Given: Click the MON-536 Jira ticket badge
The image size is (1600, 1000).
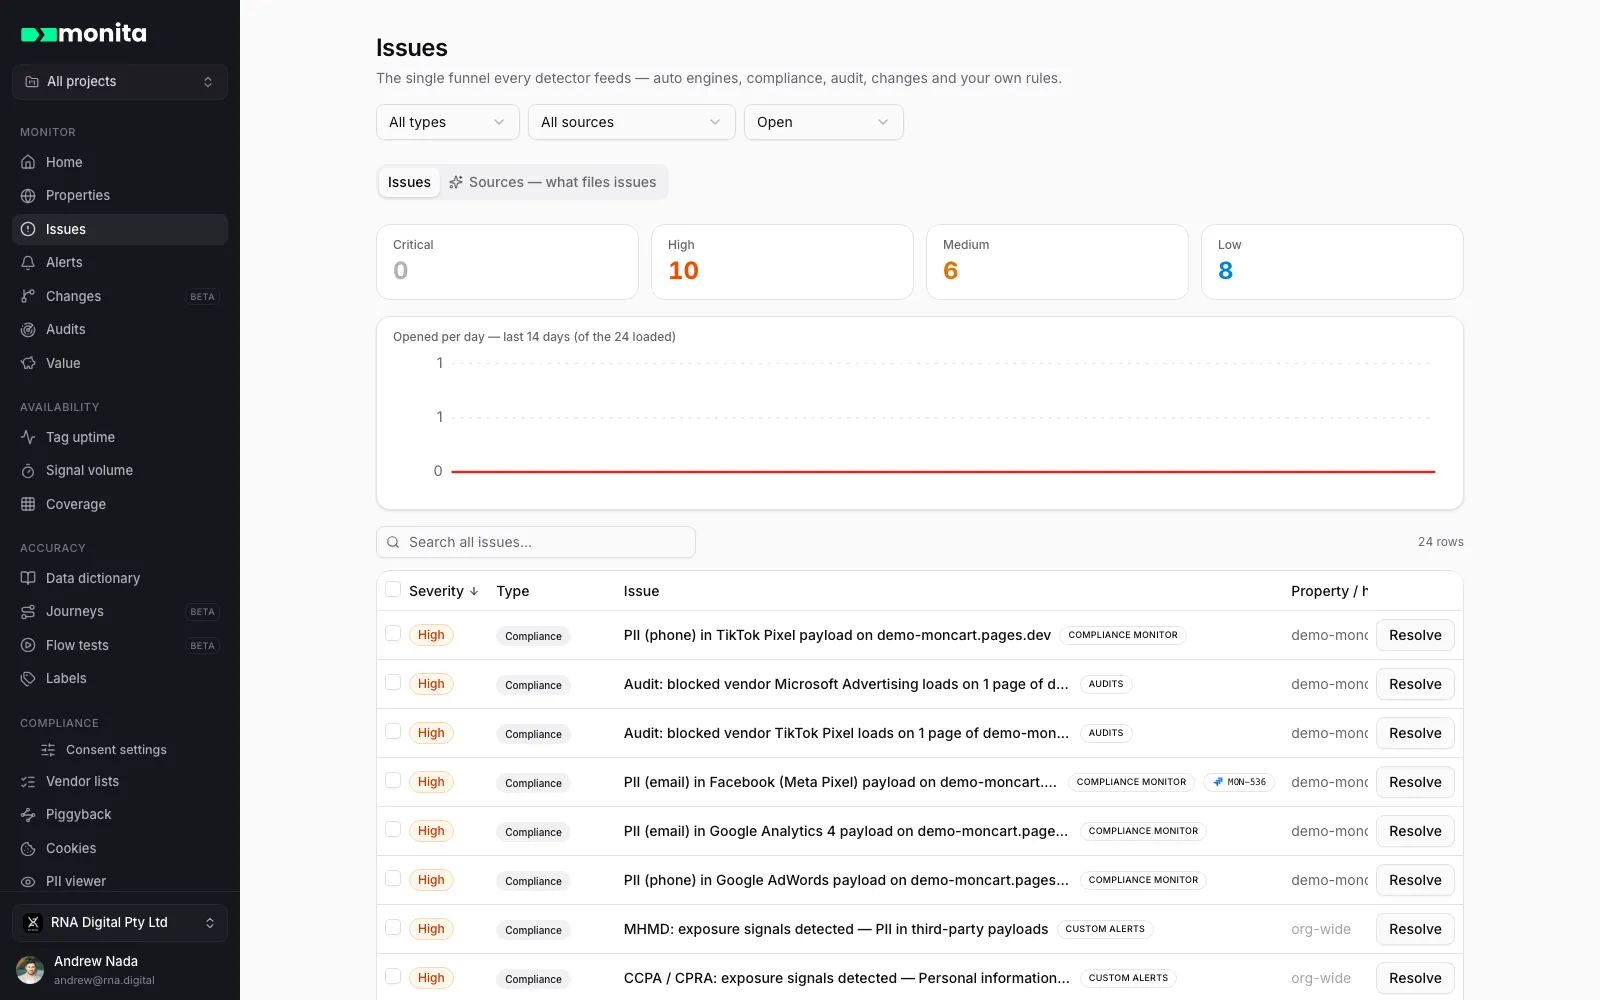Looking at the screenshot, I should tap(1239, 782).
